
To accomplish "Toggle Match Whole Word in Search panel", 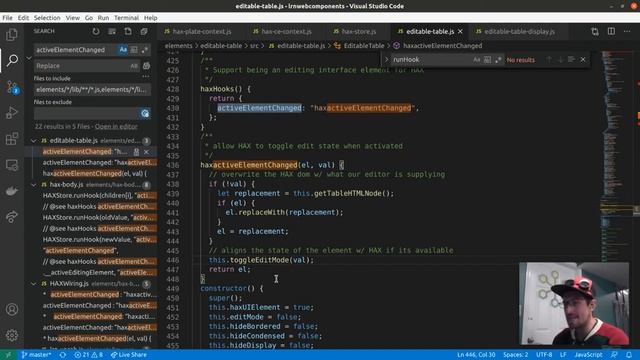I will tap(134, 50).
